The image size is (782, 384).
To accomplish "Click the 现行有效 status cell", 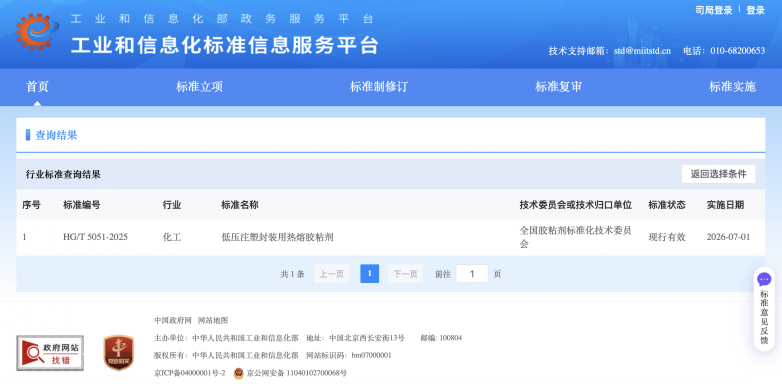I will pos(667,237).
